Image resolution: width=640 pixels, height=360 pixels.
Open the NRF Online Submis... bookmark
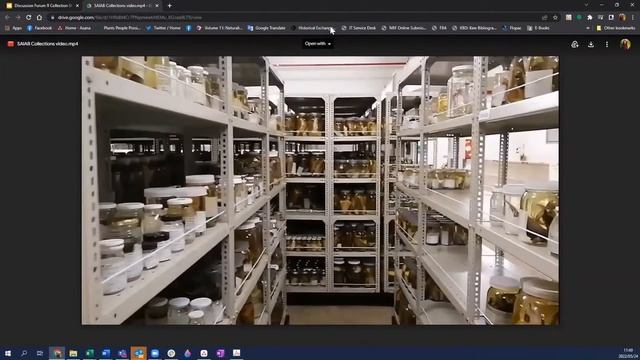(x=404, y=28)
